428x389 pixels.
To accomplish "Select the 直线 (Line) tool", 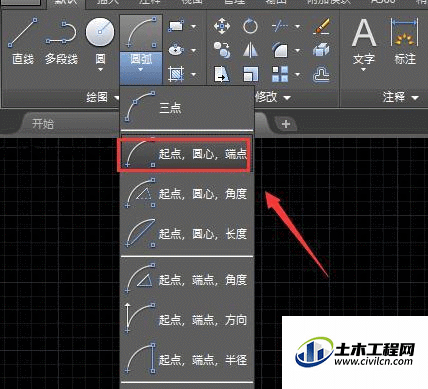I will point(23,42).
